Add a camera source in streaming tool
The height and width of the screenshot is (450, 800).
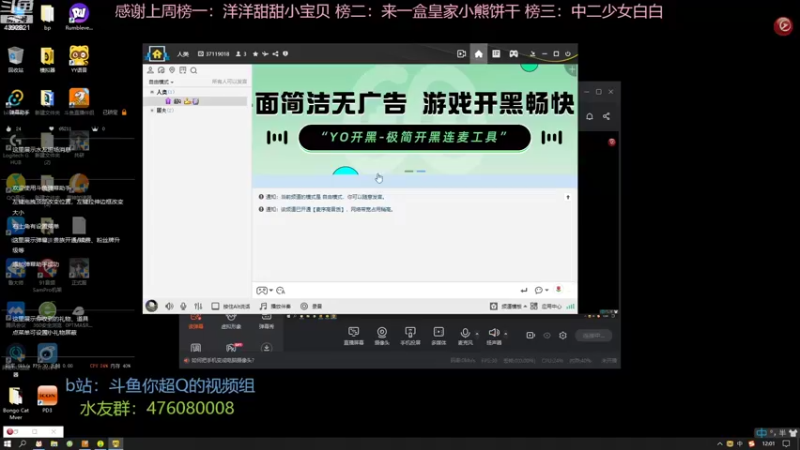[x=382, y=336]
